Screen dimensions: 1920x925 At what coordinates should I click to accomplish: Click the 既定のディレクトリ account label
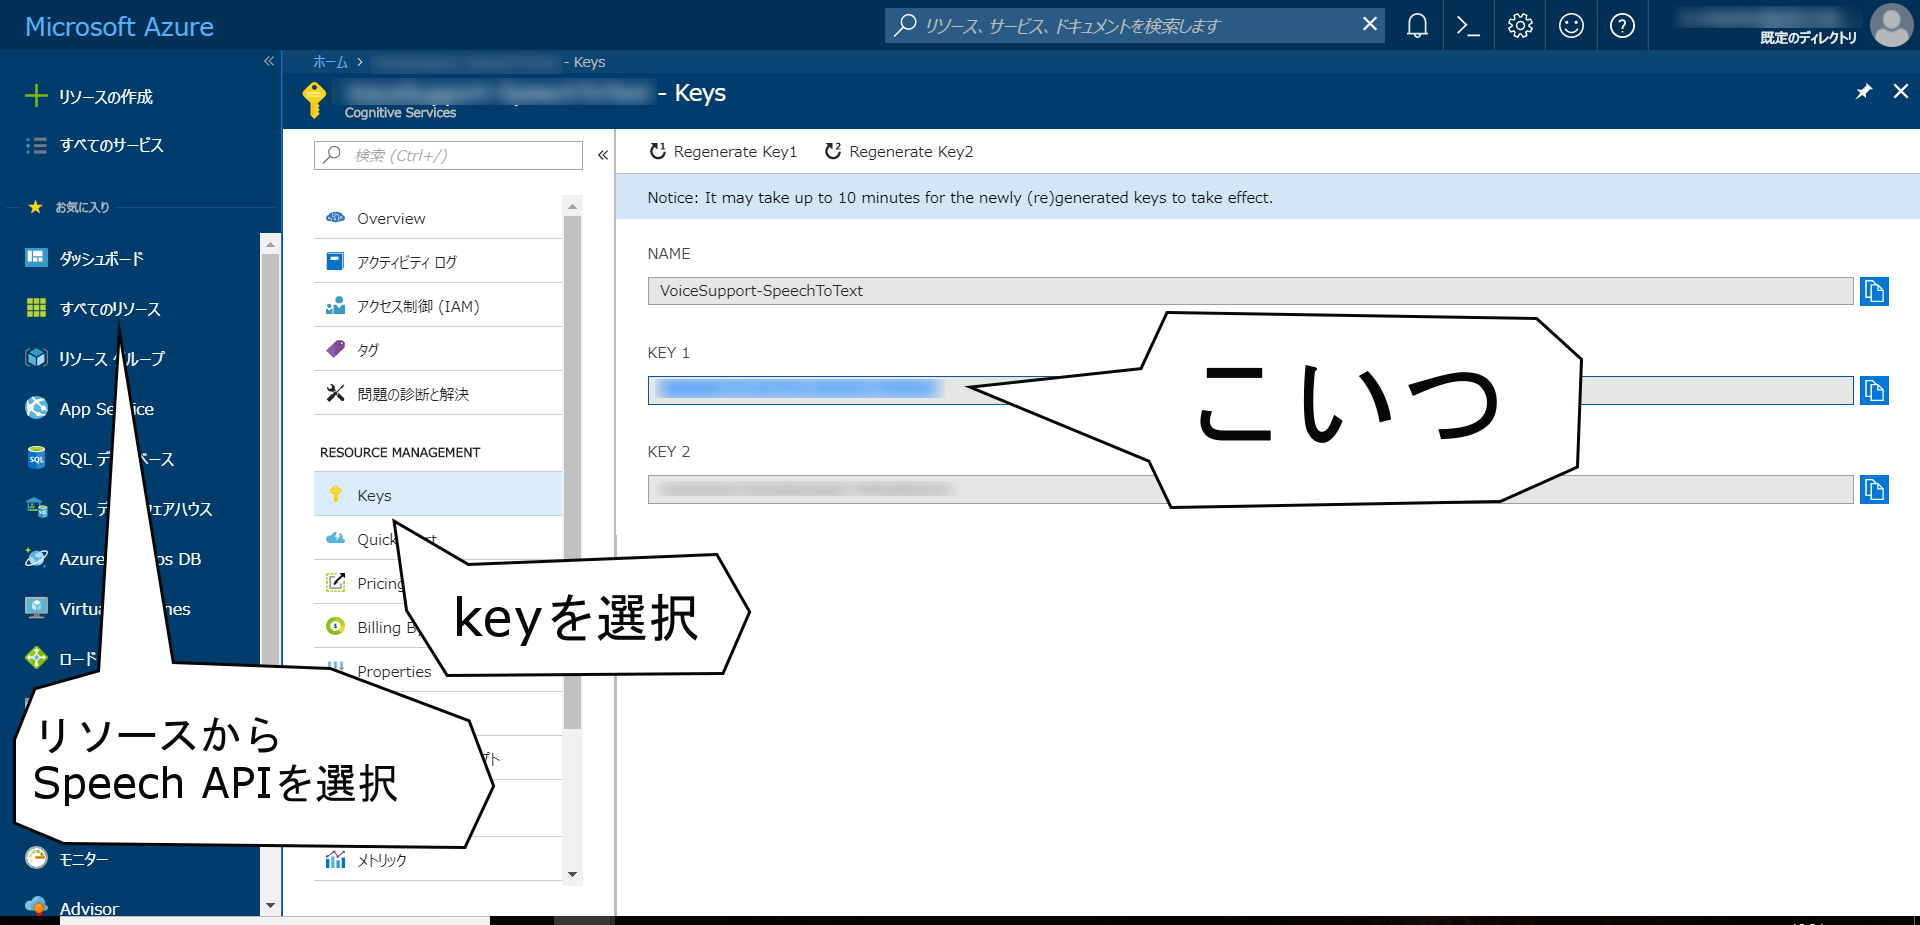point(1808,38)
